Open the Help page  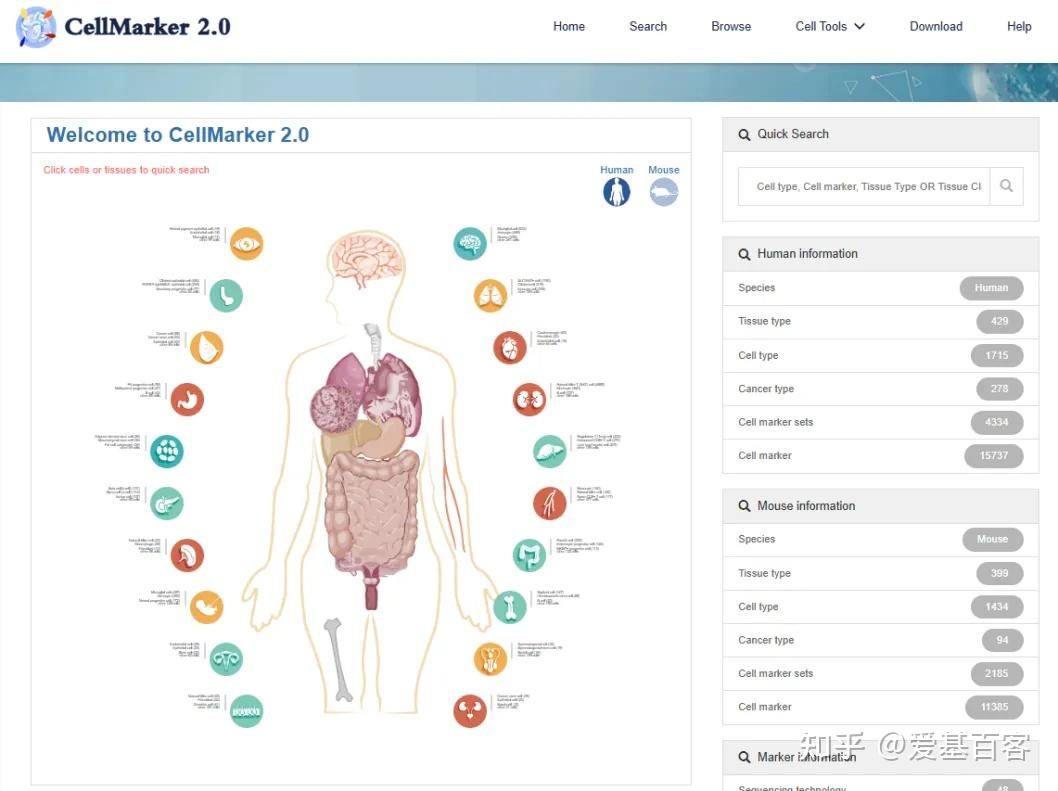1019,26
